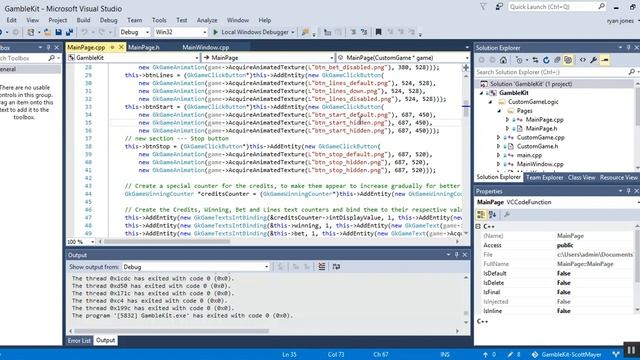Toggle Word Wrap in Output toolbar

[336, 267]
